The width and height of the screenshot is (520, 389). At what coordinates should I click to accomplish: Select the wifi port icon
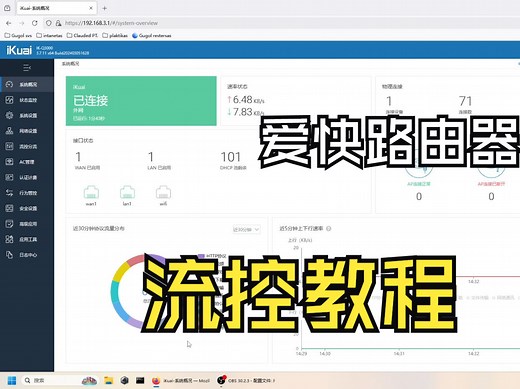pos(163,192)
